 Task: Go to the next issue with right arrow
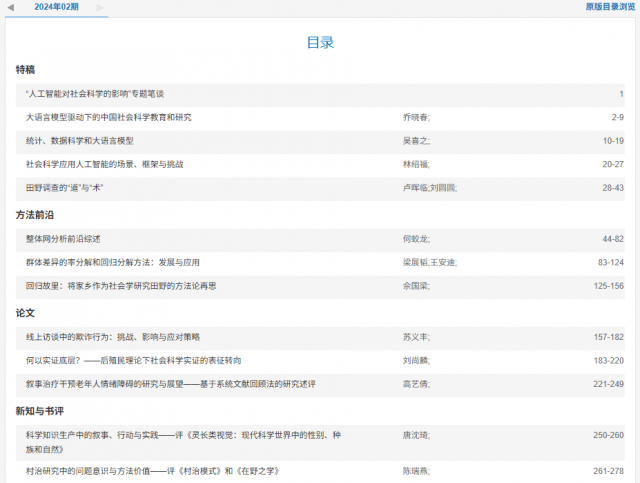[x=99, y=7]
